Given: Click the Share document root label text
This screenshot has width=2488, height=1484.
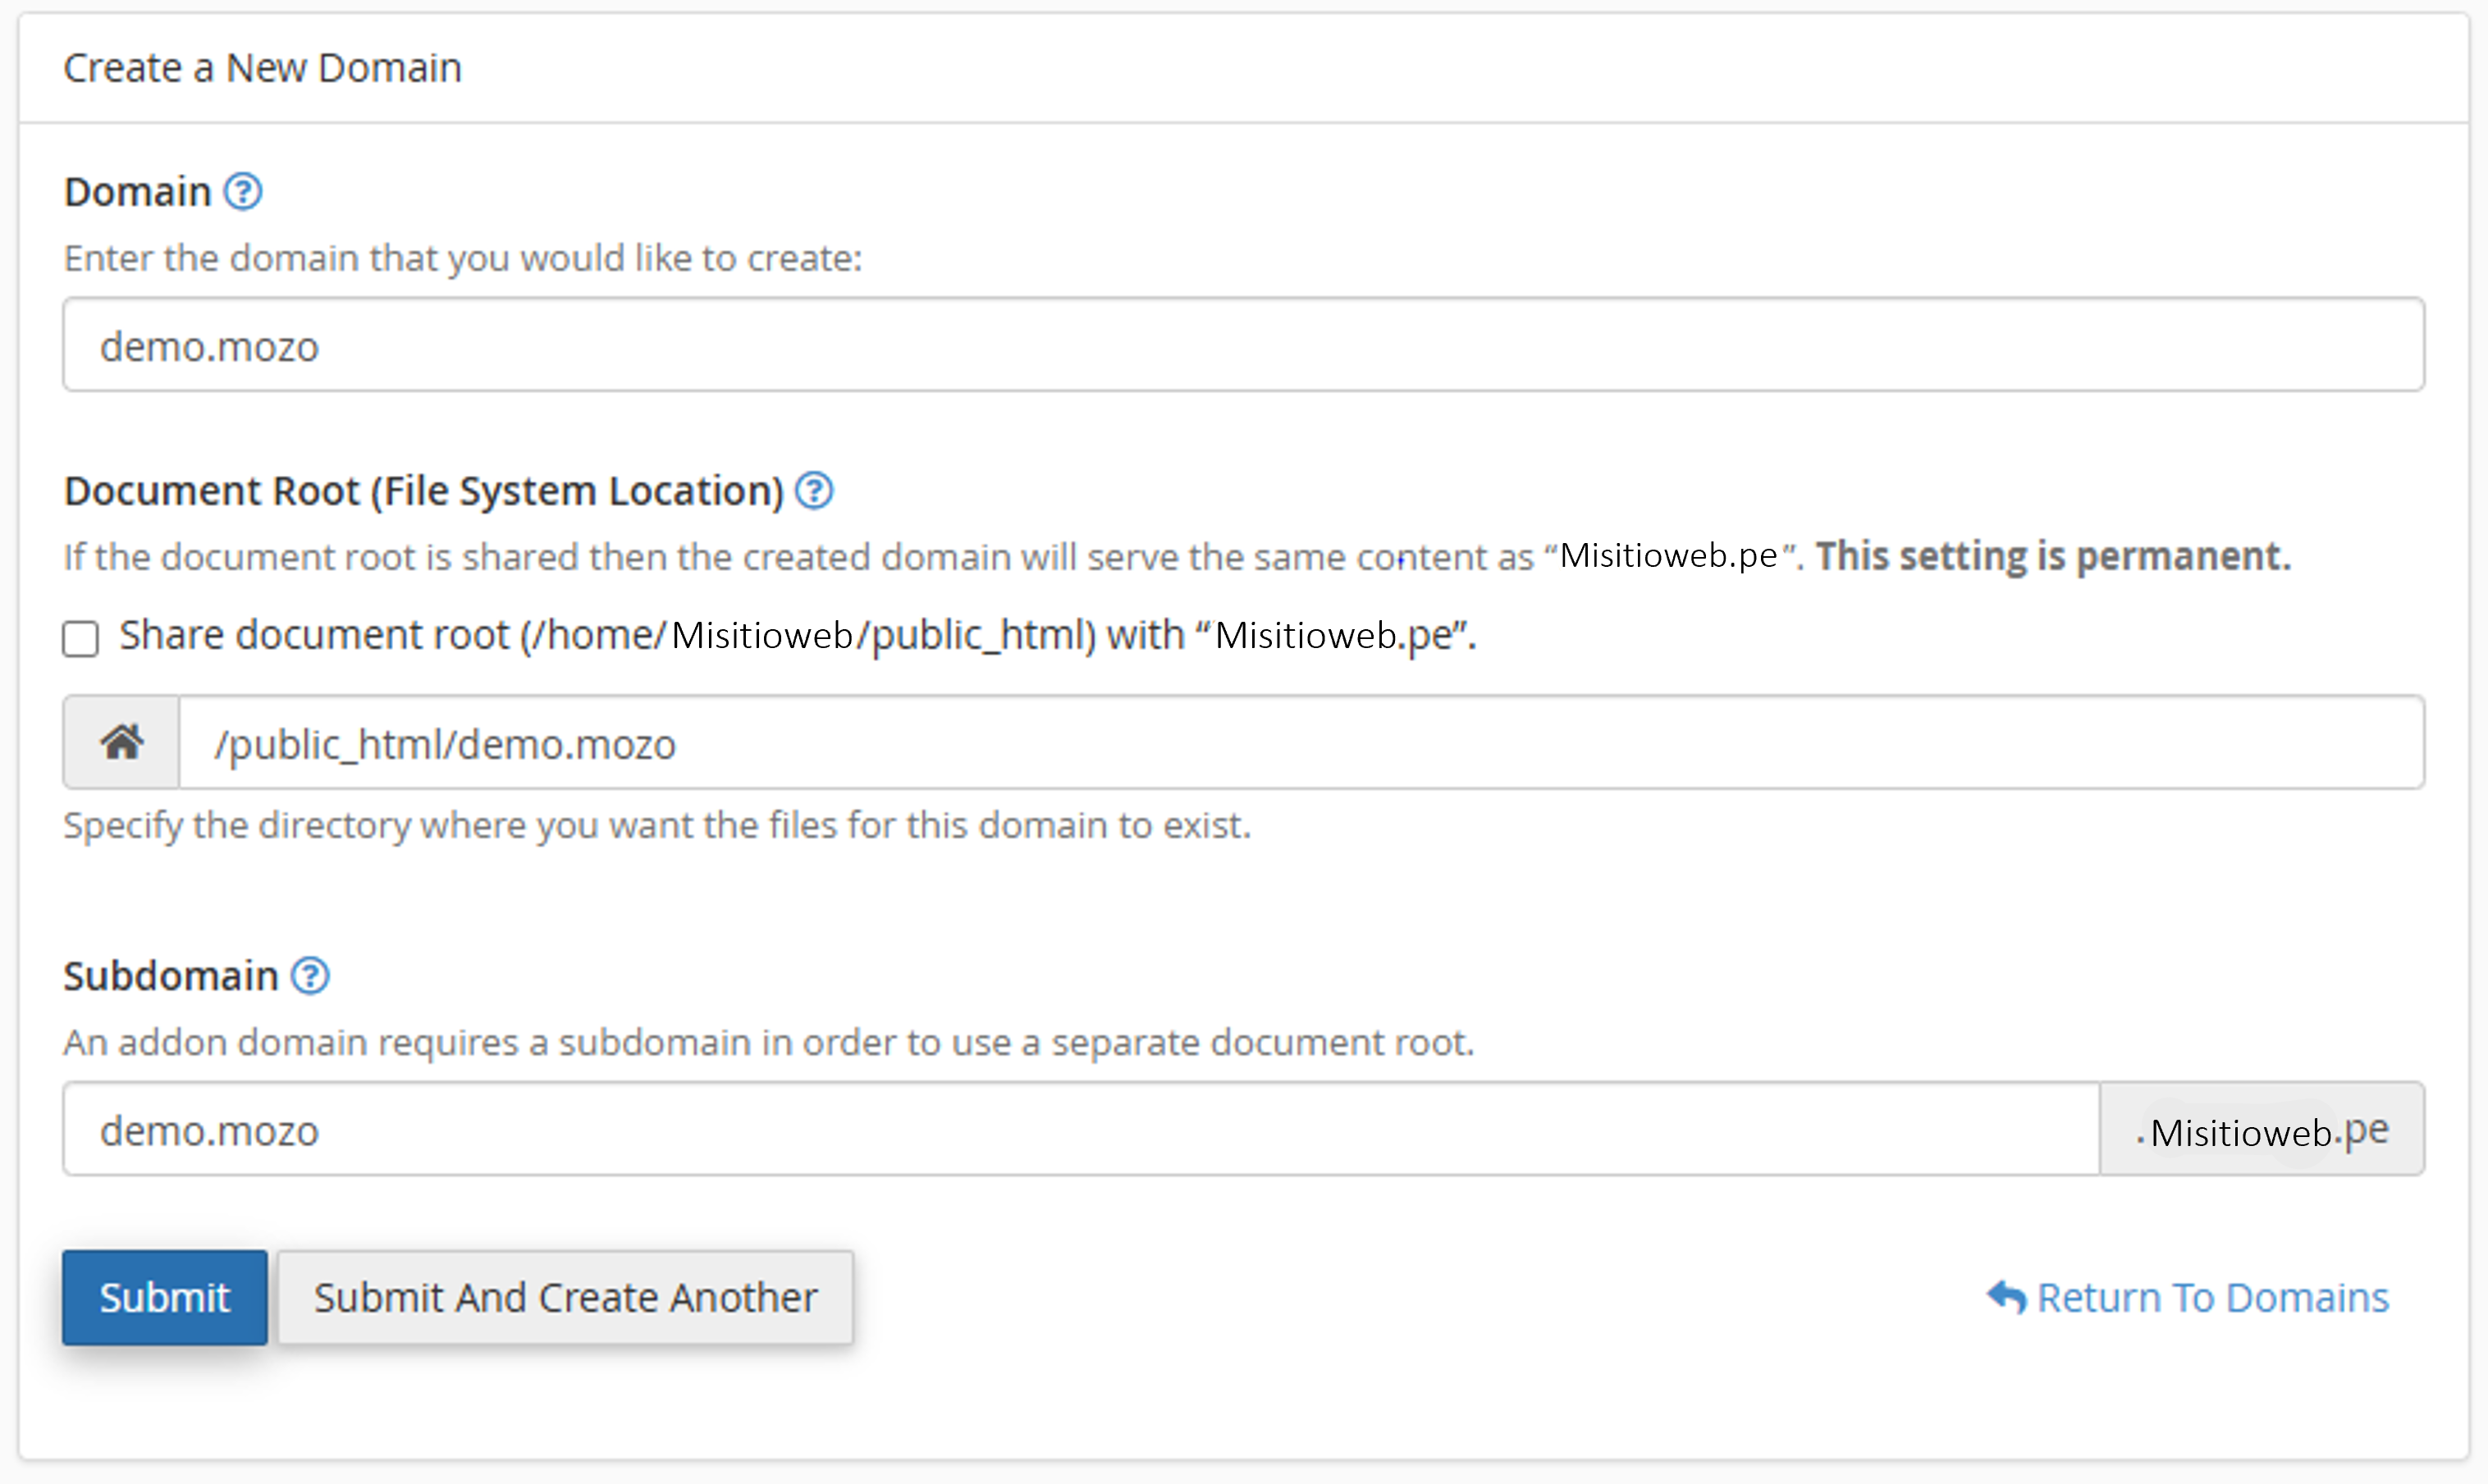Looking at the screenshot, I should tap(796, 635).
